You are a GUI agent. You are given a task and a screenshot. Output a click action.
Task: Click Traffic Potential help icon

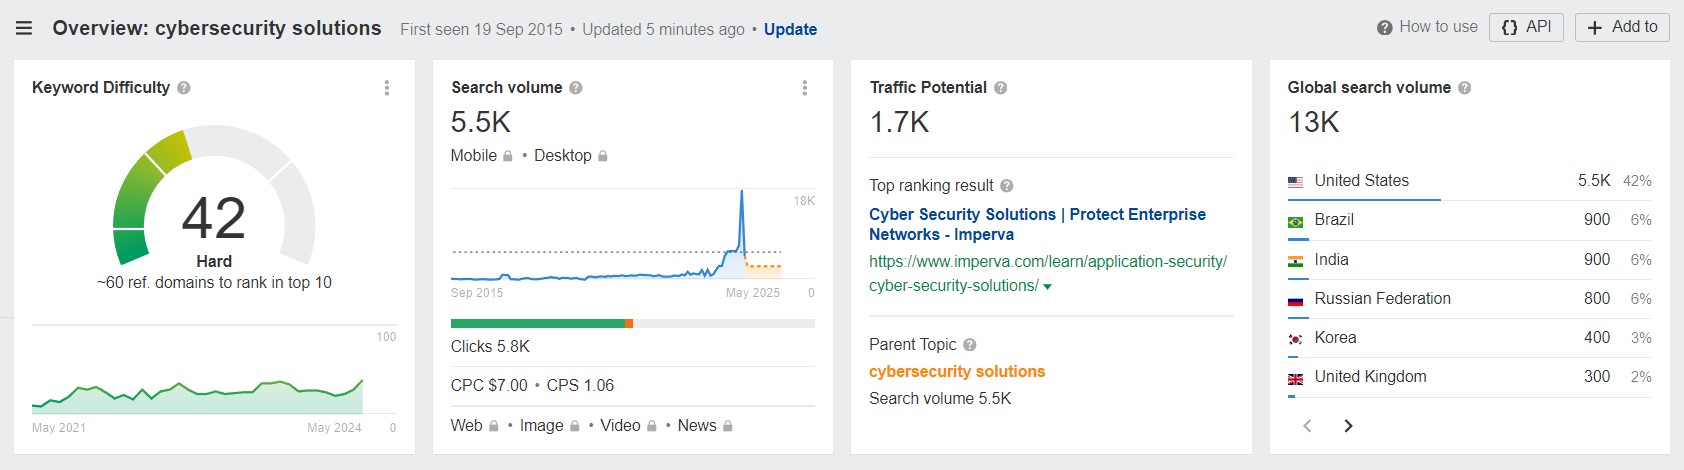click(1000, 88)
